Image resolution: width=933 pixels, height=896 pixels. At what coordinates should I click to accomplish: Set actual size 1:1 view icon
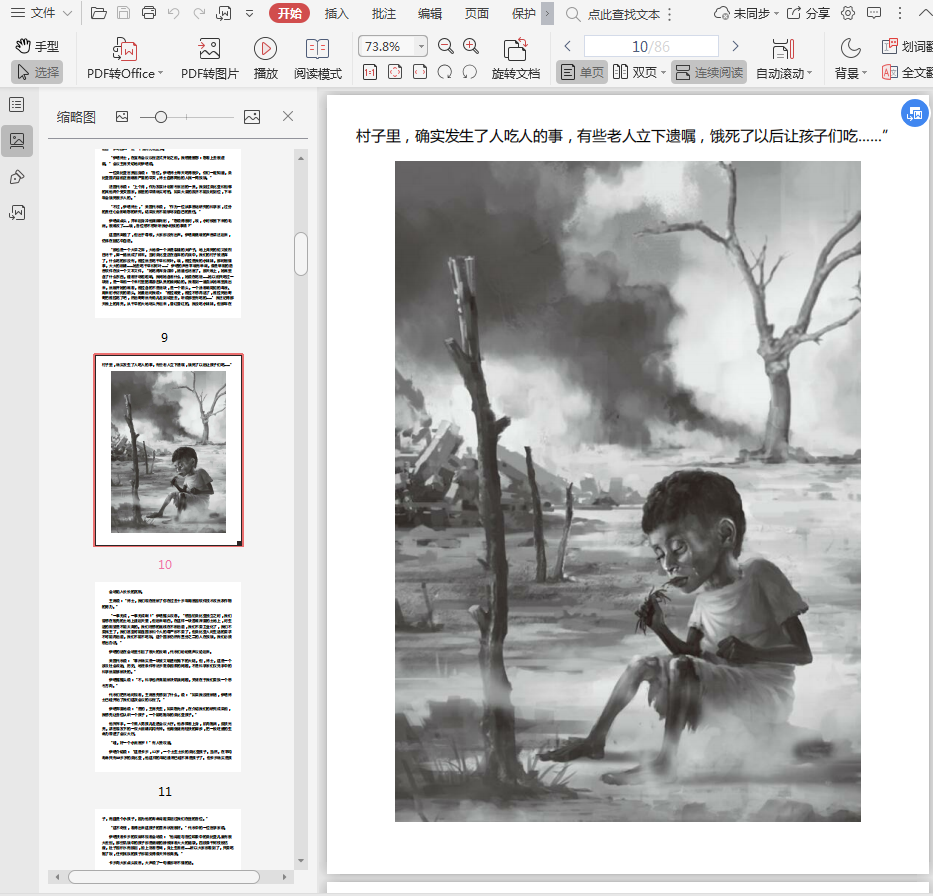pos(370,72)
